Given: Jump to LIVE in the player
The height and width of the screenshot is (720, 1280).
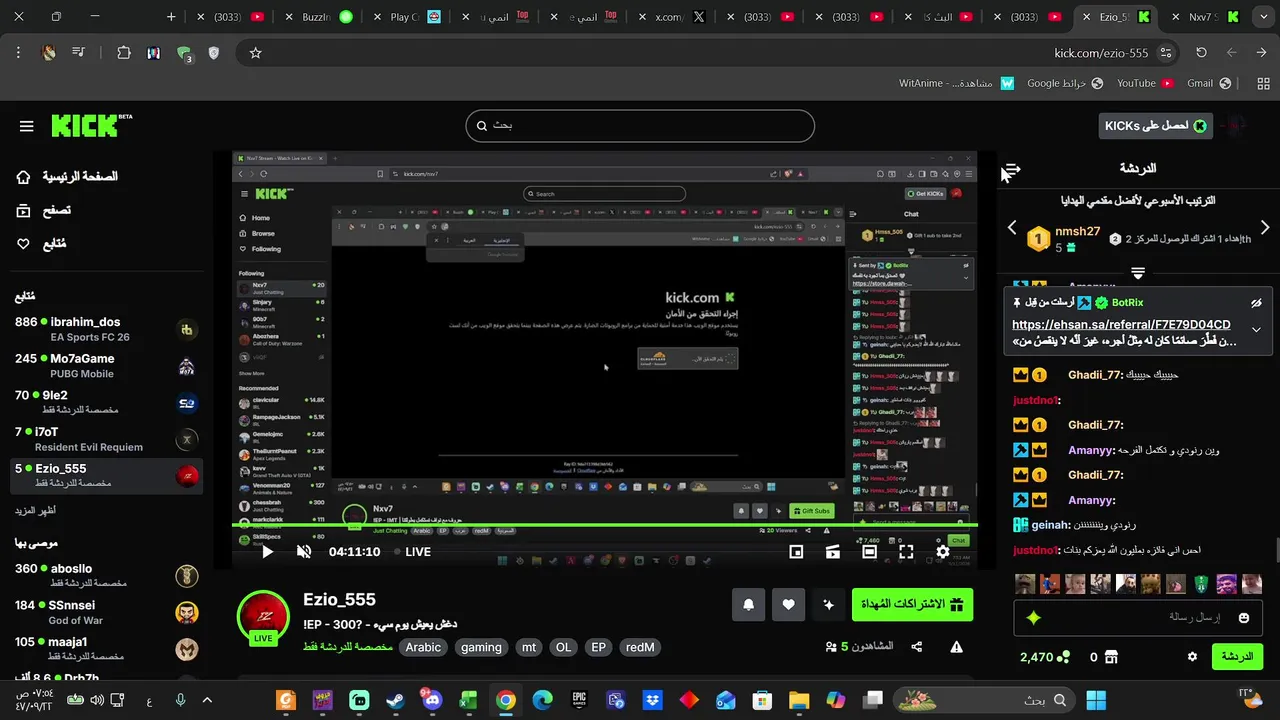Looking at the screenshot, I should 413,552.
